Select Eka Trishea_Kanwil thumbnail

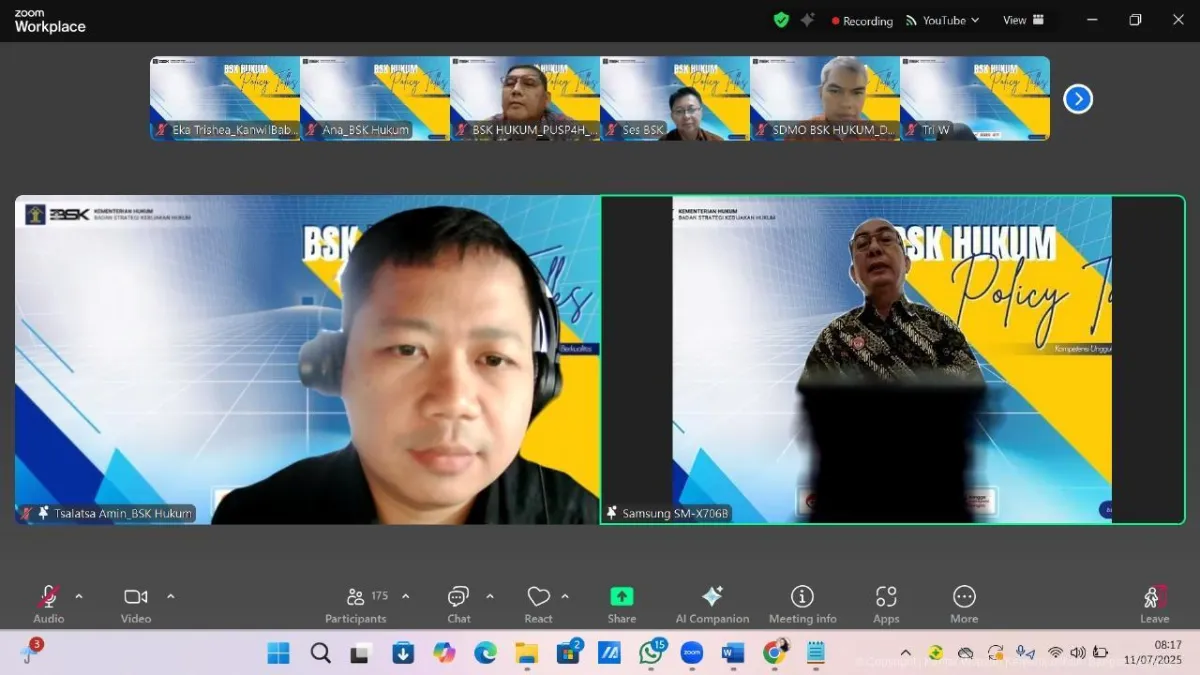(225, 98)
